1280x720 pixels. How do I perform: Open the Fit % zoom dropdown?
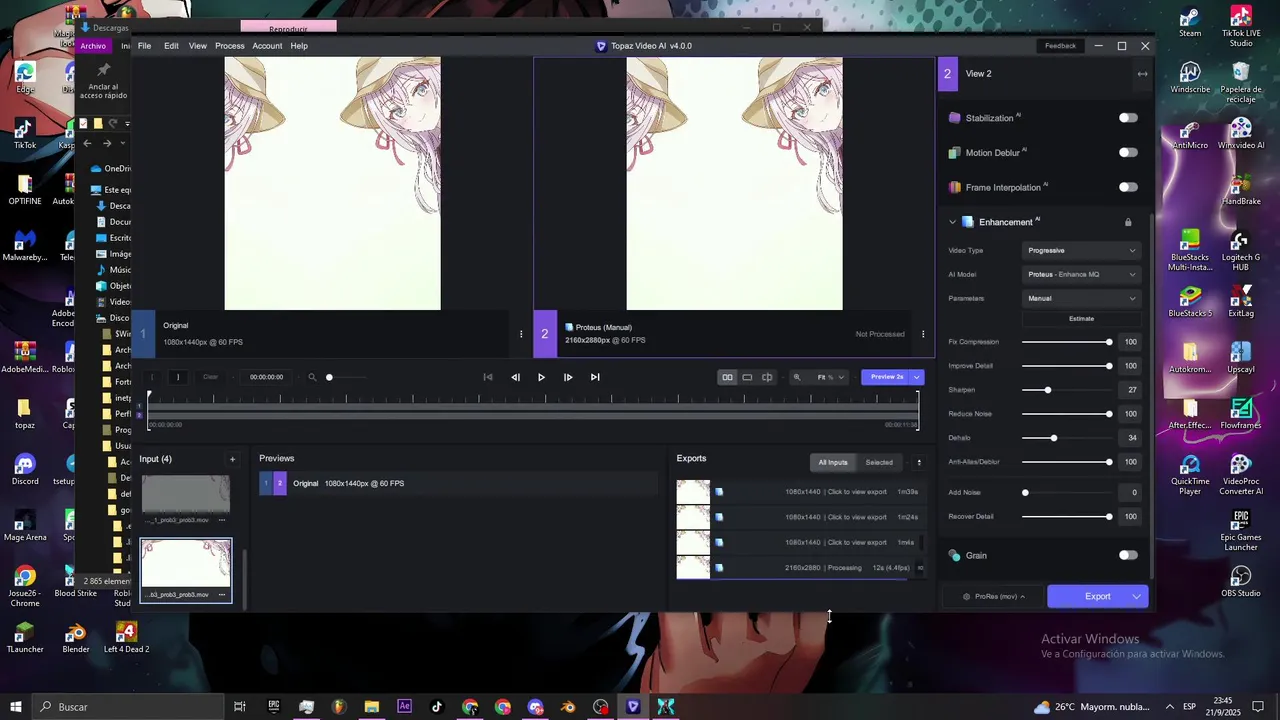[x=831, y=377]
